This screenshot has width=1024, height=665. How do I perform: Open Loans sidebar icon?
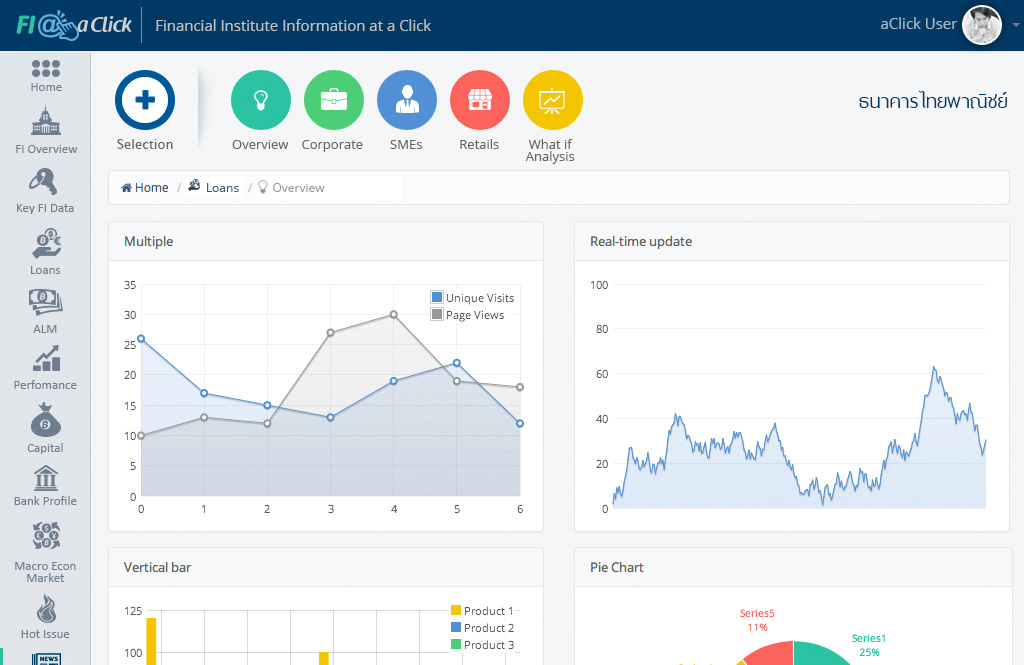(46, 243)
